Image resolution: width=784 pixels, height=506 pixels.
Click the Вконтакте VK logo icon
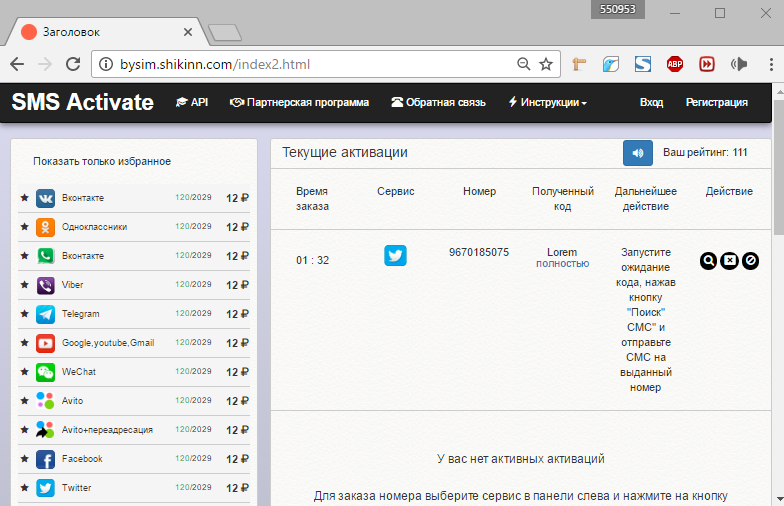pos(45,198)
